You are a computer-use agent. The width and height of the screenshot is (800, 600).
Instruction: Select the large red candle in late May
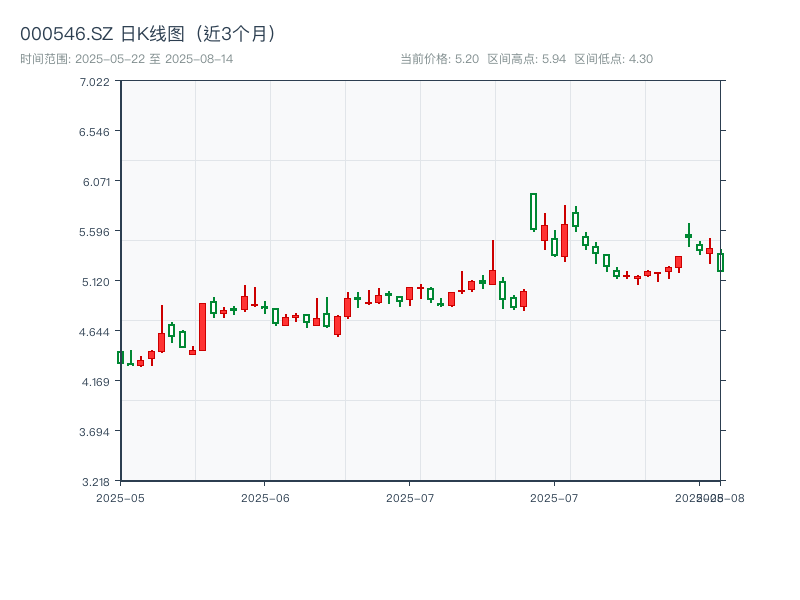pos(202,327)
